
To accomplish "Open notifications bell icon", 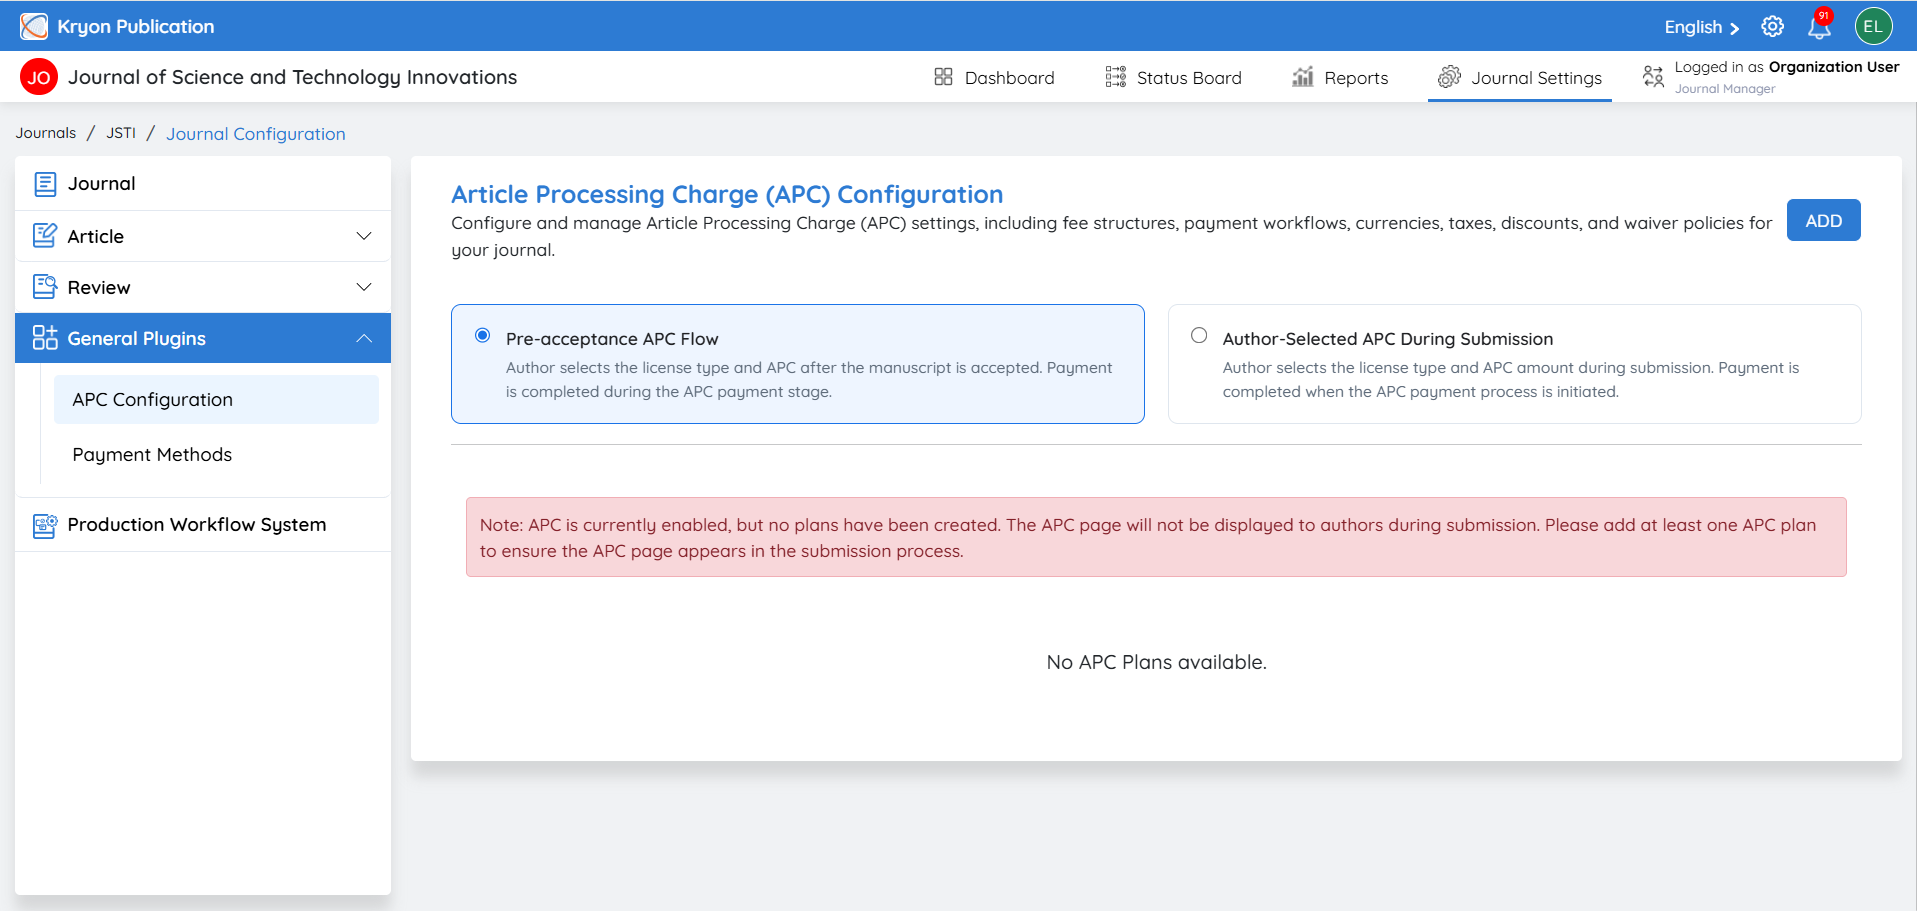I will [x=1819, y=27].
